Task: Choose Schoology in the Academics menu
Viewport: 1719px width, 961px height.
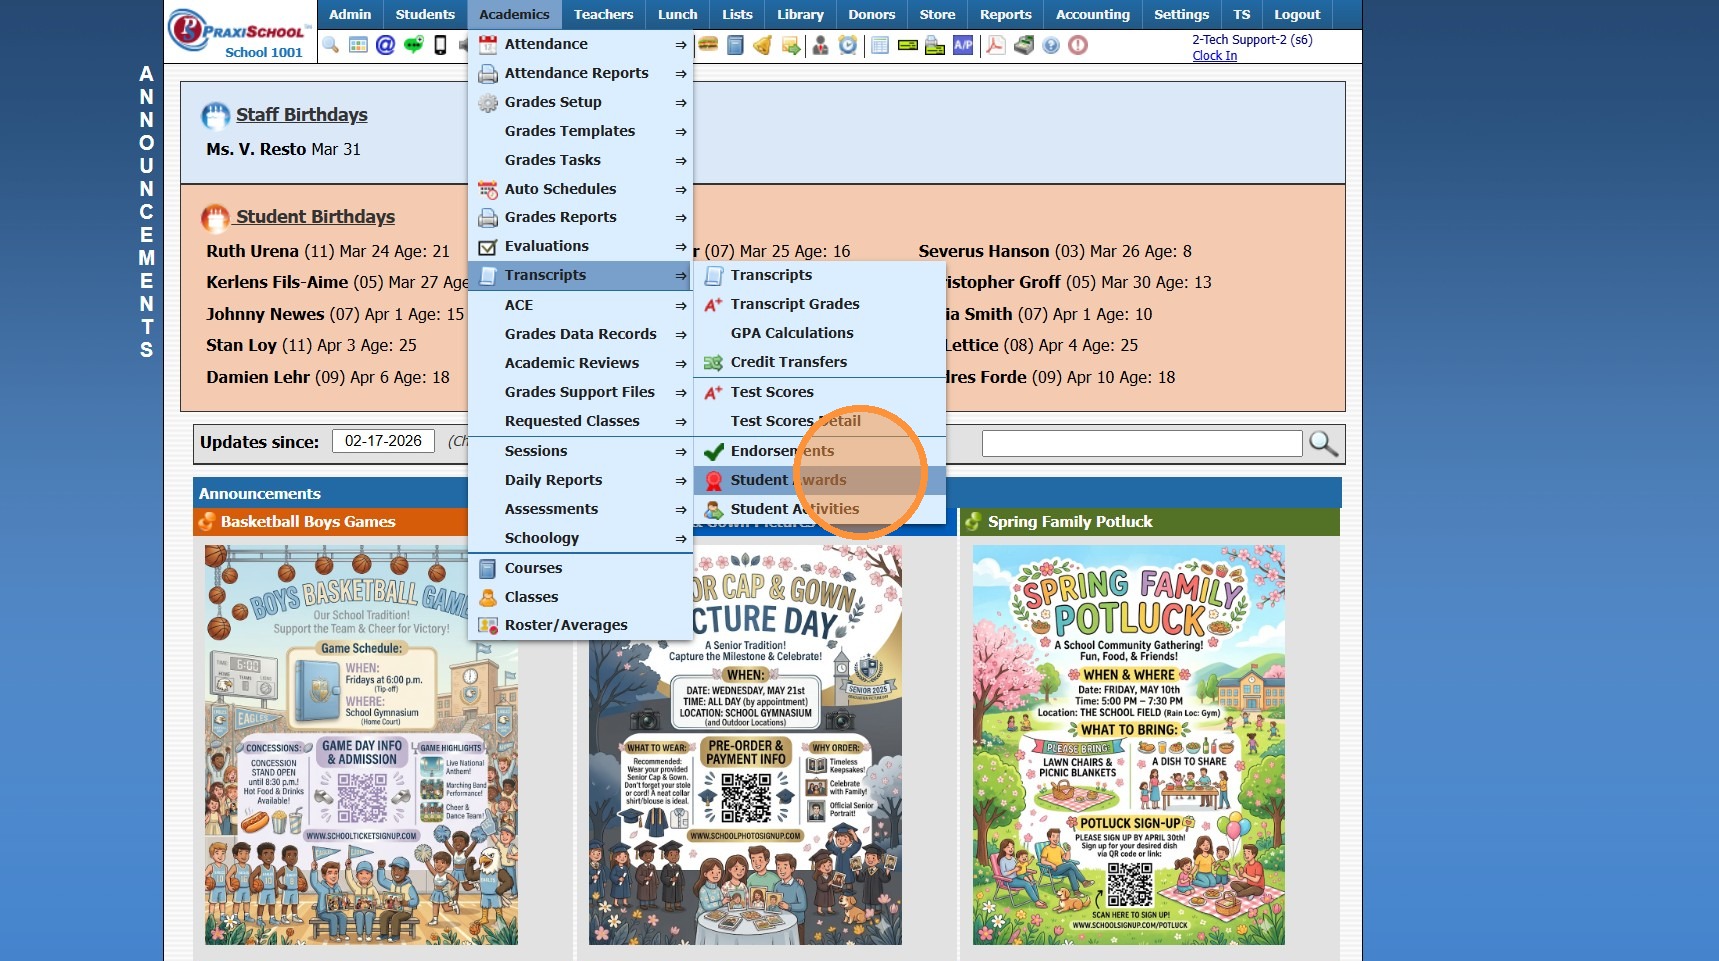Action: click(580, 538)
